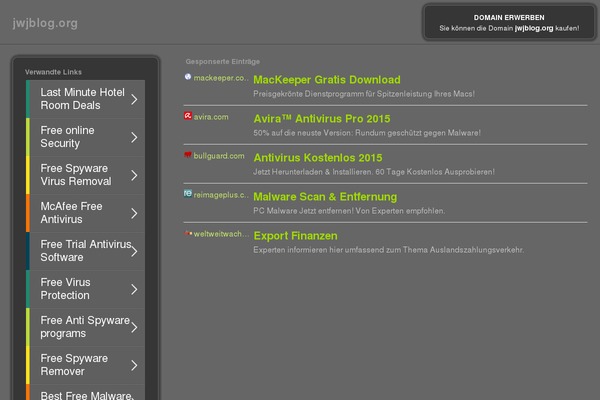600x400 pixels.
Task: Open Free Virus Protection entry
Action: tap(85, 289)
